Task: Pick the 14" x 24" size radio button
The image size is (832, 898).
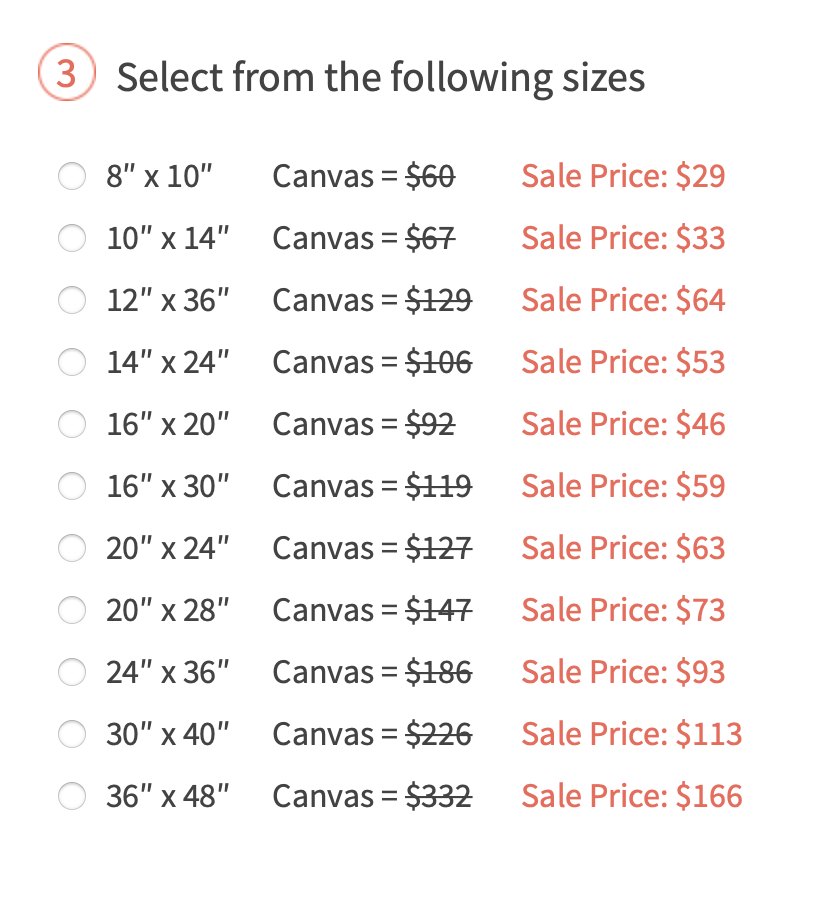Action: coord(72,363)
